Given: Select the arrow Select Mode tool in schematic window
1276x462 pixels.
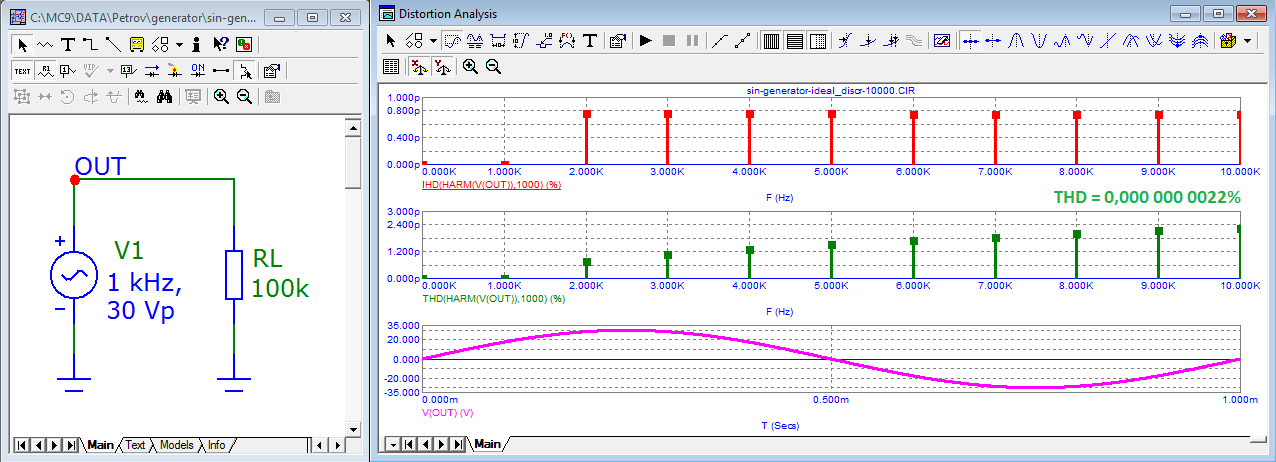Looking at the screenshot, I should point(22,44).
